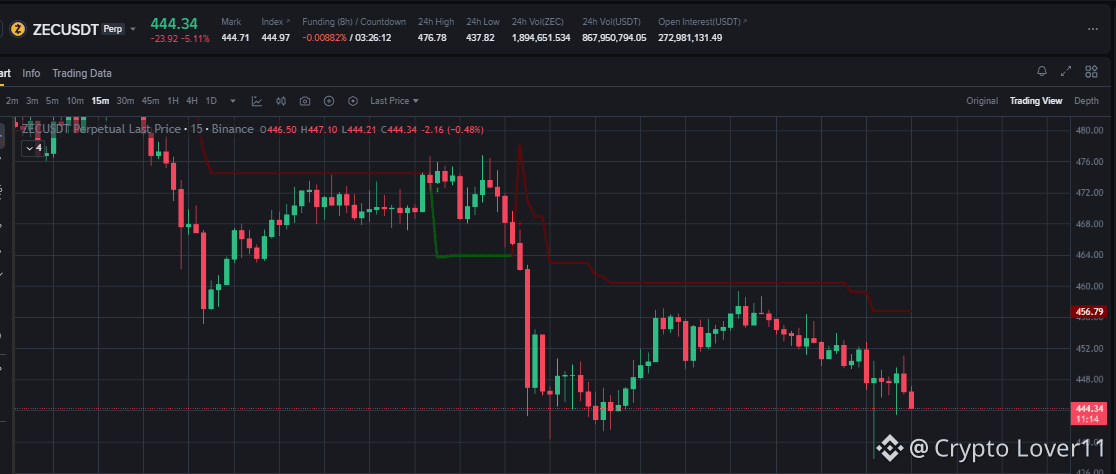Viewport: 1116px width, 474px height.
Task: Open the indicators chart icon in toolbar
Action: [x=257, y=101]
